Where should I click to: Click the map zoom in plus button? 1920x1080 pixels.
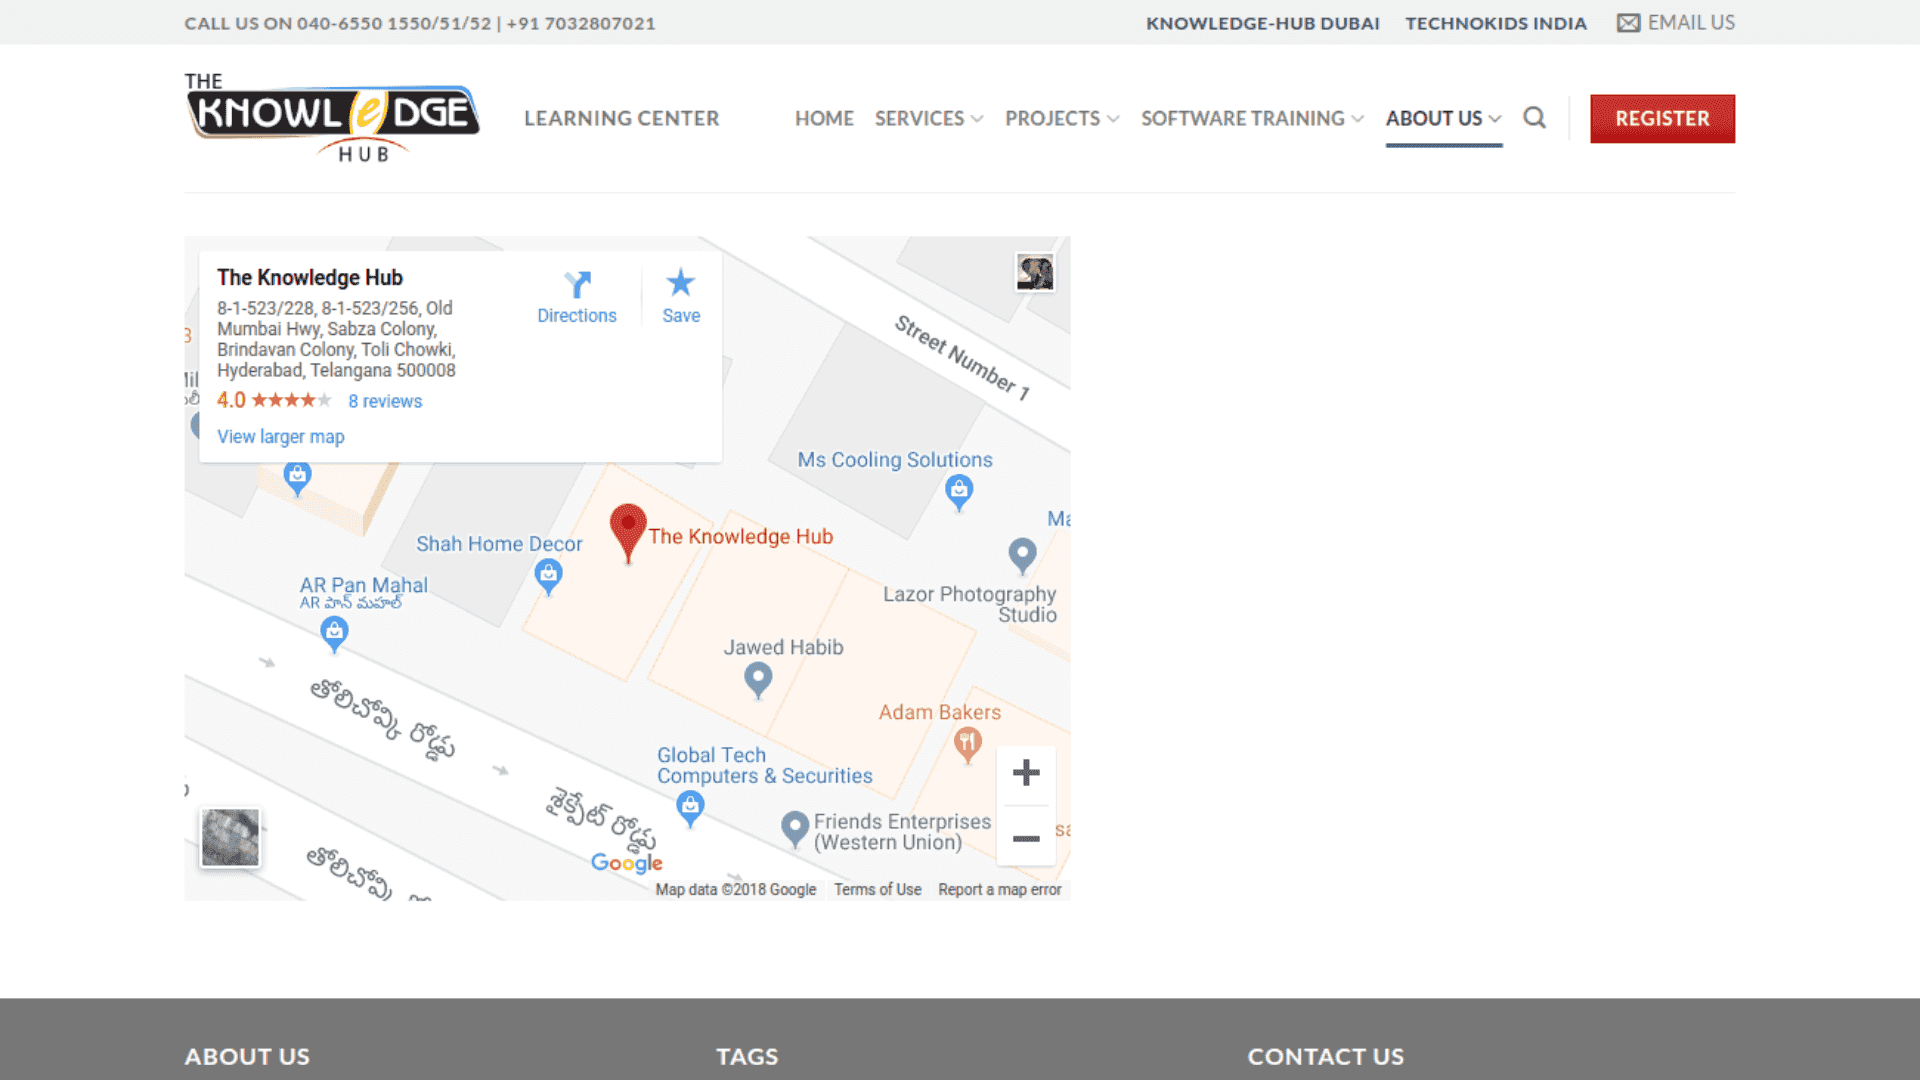[1026, 773]
